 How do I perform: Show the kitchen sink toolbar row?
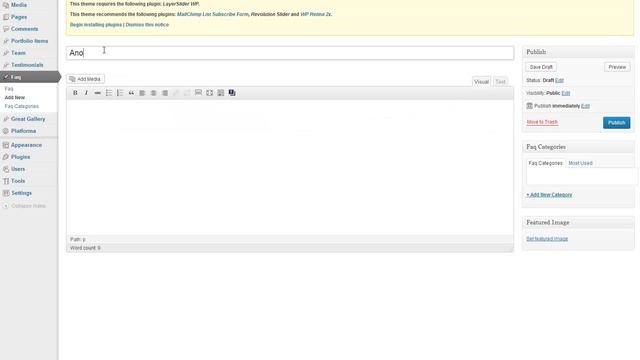click(221, 93)
